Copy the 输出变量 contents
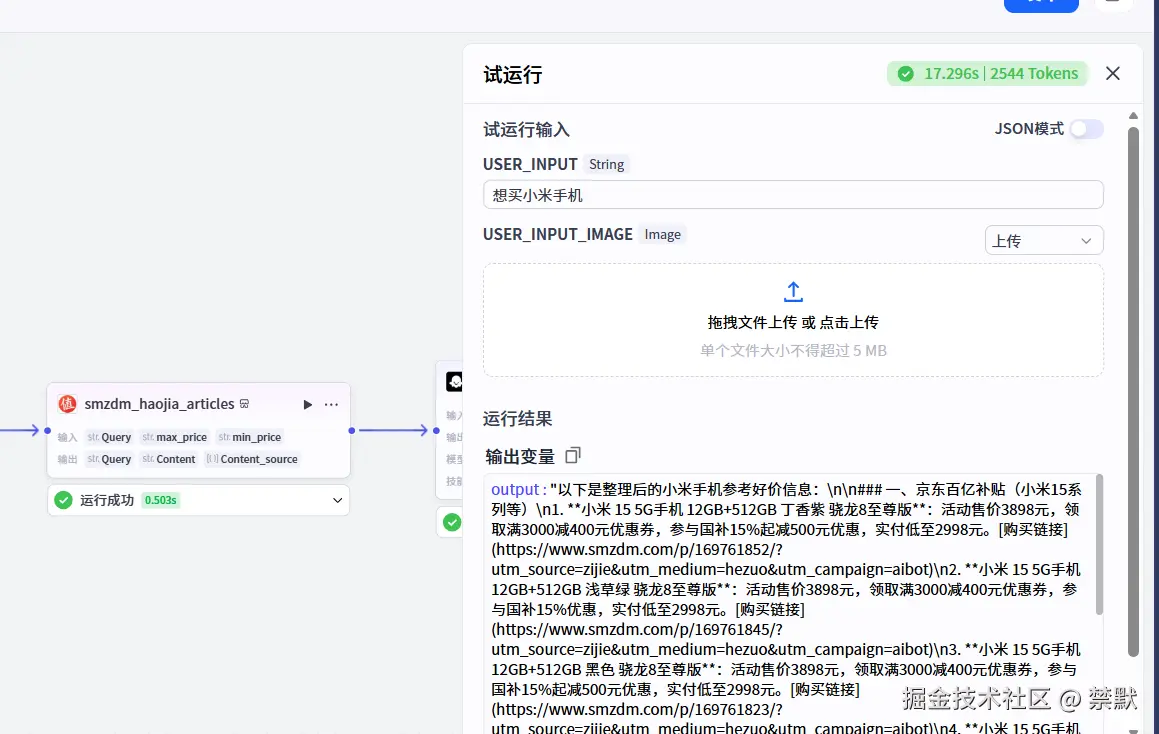This screenshot has width=1159, height=734. pyautogui.click(x=573, y=455)
